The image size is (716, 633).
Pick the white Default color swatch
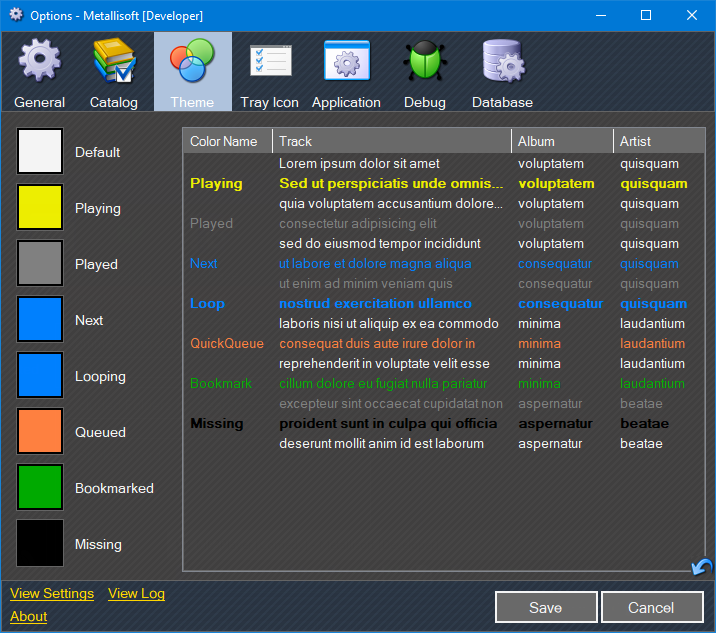[40, 152]
